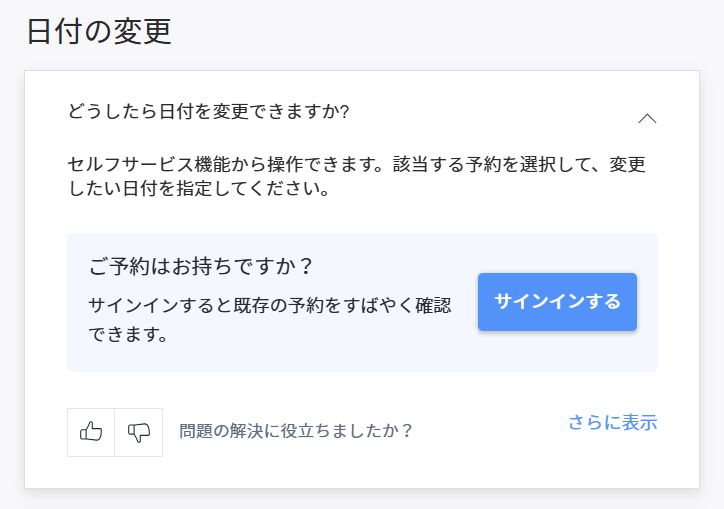Click the 問題の解決に役立ちましたか？ feedback prompt
Image resolution: width=724 pixels, height=509 pixels.
(296, 431)
